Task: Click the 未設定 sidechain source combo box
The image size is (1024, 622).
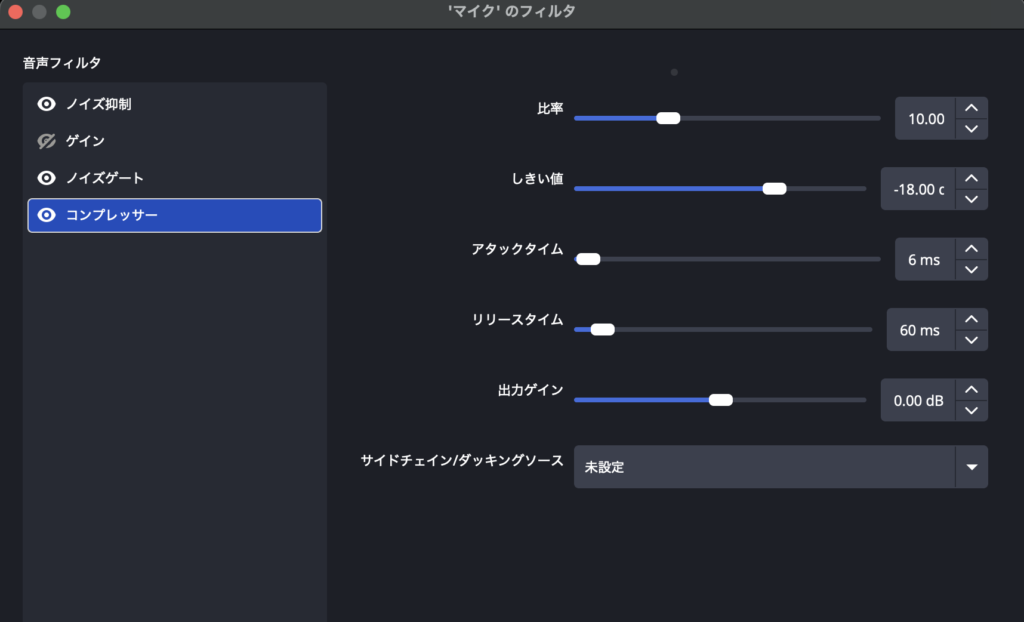Action: pyautogui.click(x=763, y=467)
